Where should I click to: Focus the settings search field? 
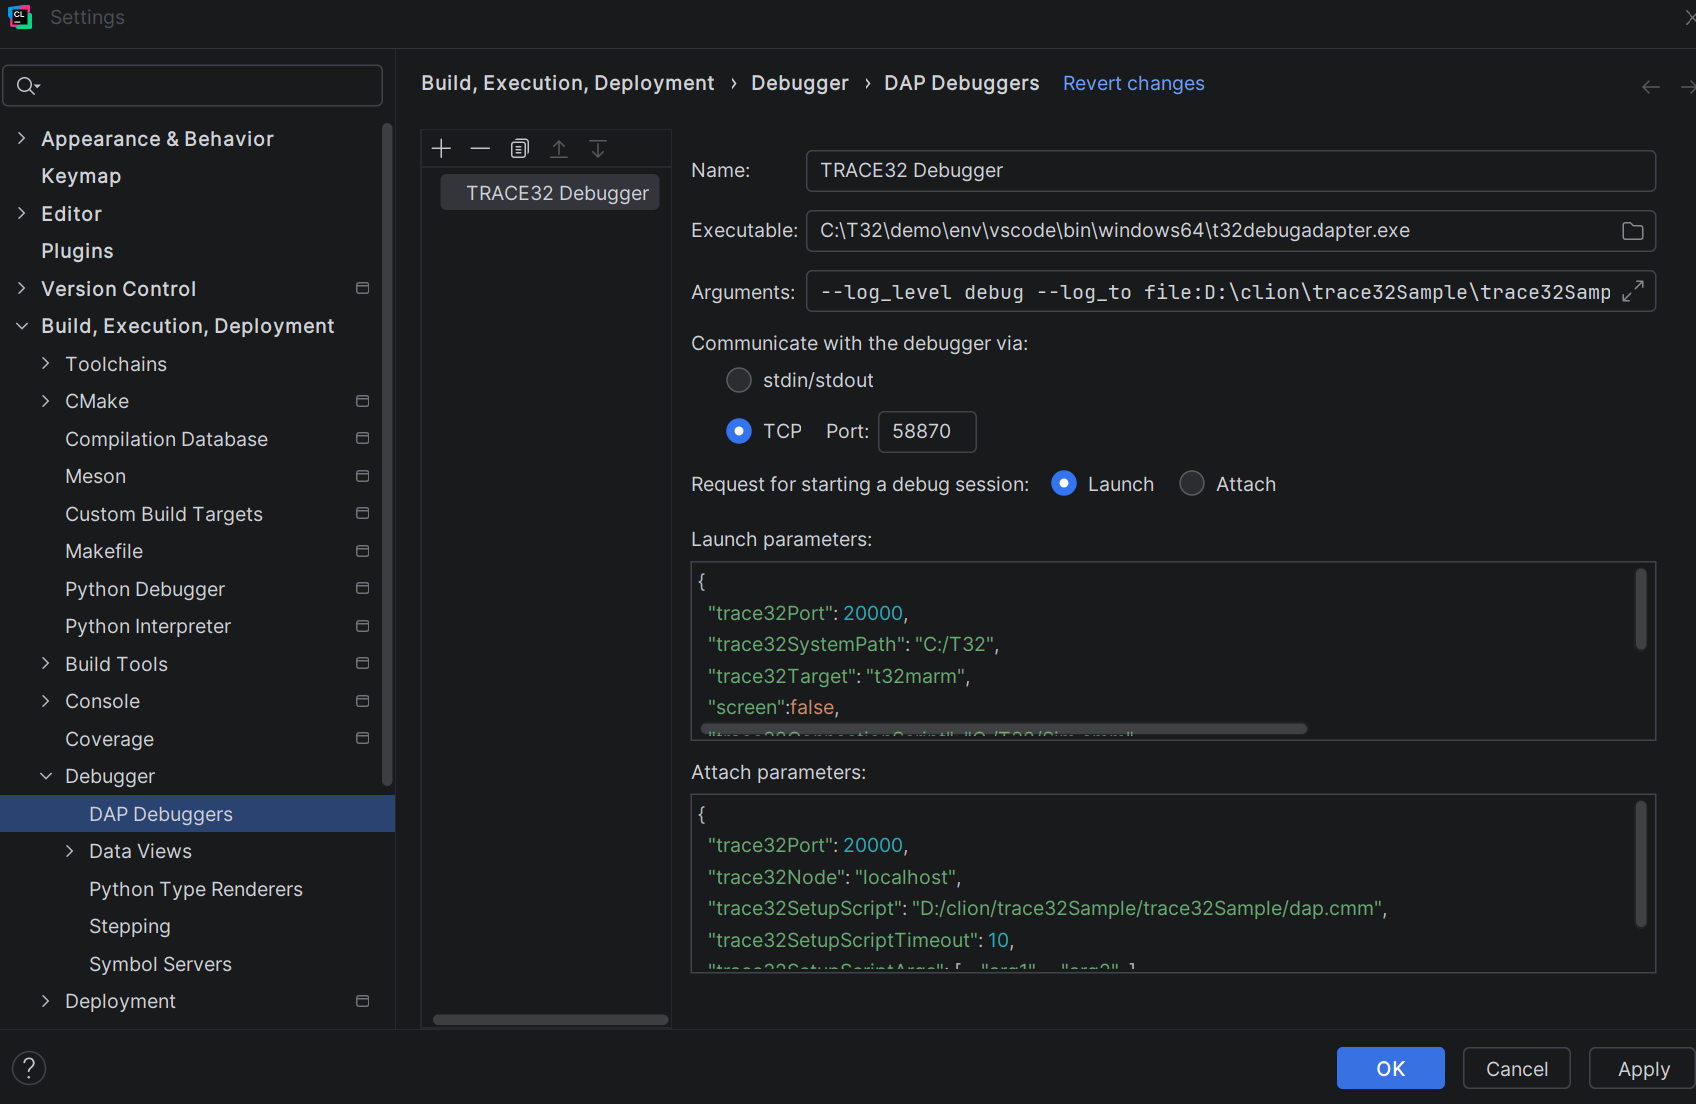pyautogui.click(x=193, y=86)
